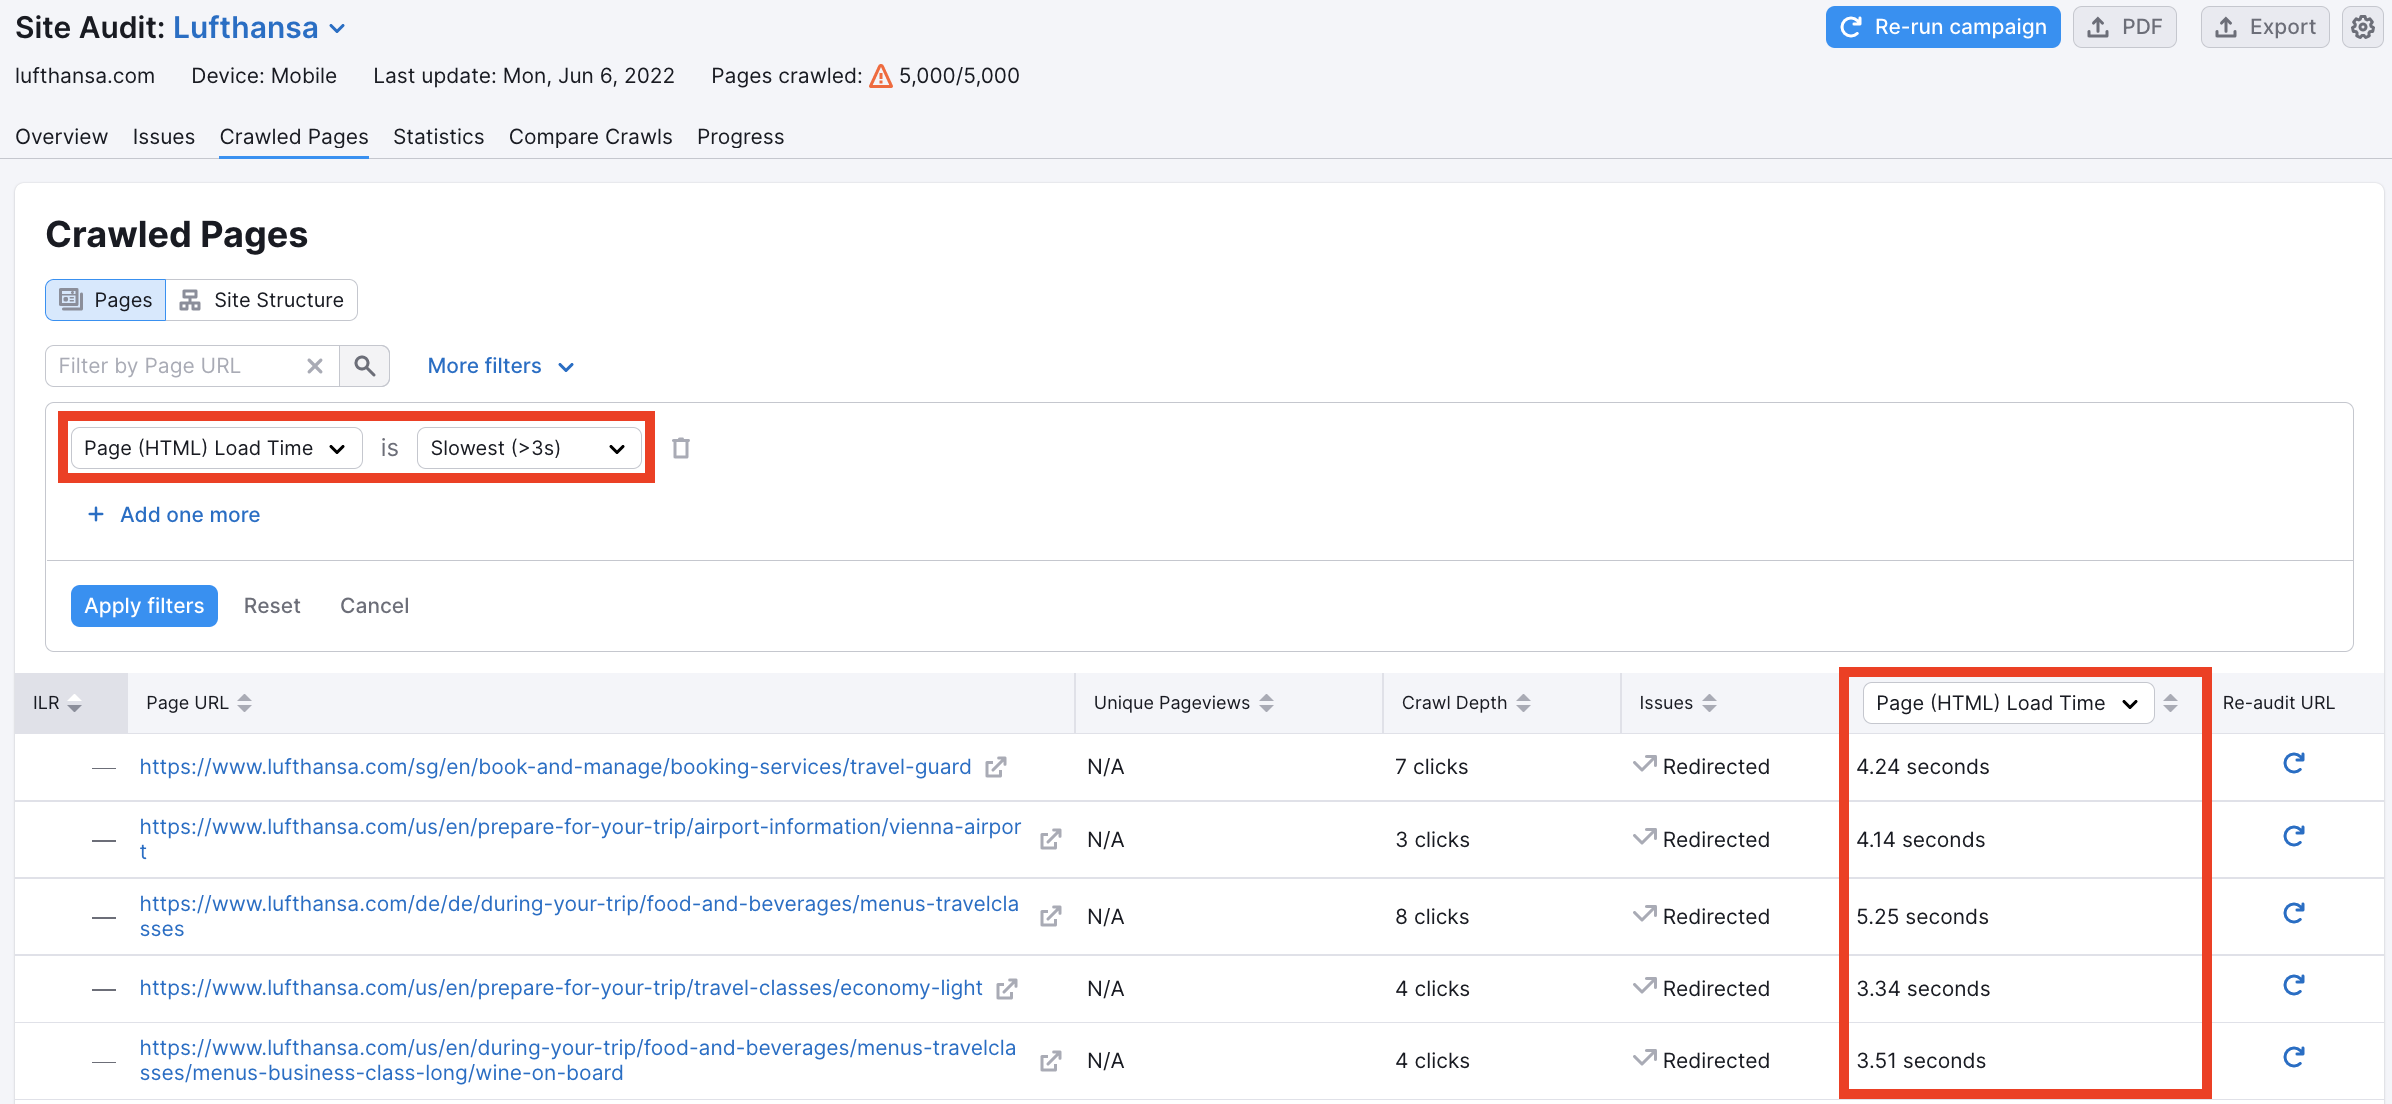Click Apply filters button
The height and width of the screenshot is (1104, 2392).
143,605
